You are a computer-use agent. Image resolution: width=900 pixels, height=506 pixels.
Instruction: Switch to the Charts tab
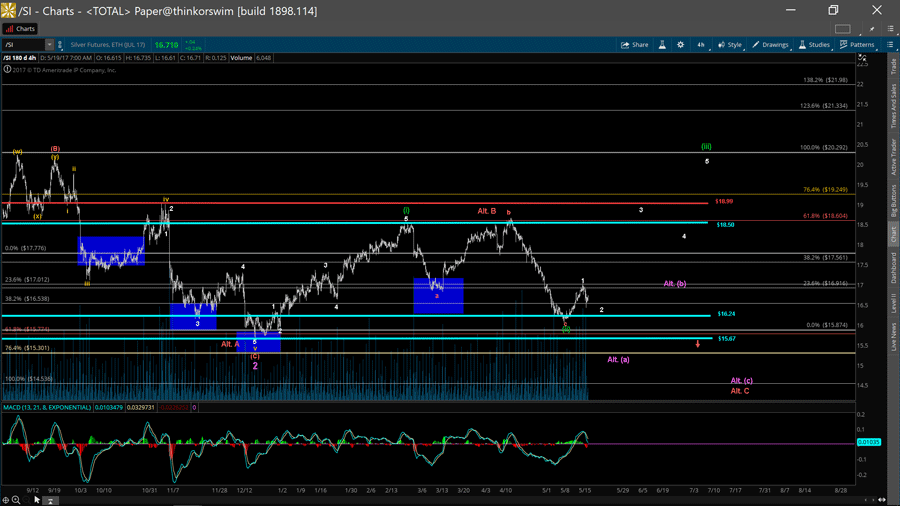click(21, 29)
